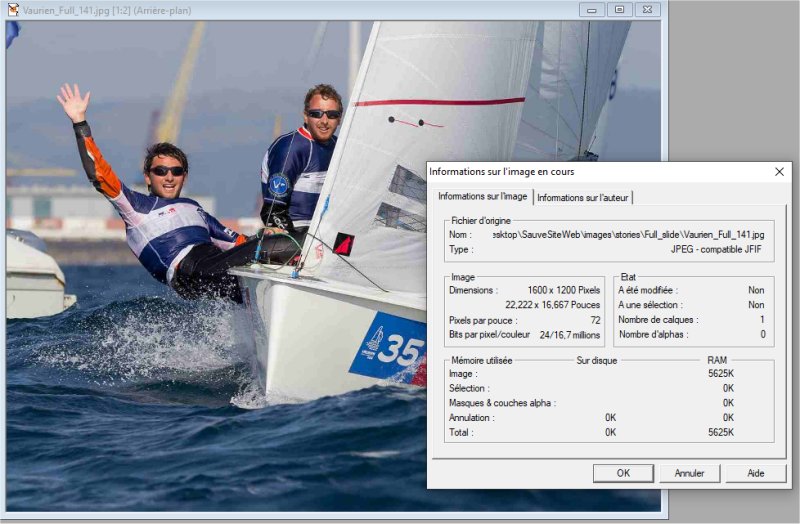Click the Pixels par pouce value 72
Image resolution: width=800 pixels, height=524 pixels.
(595, 320)
